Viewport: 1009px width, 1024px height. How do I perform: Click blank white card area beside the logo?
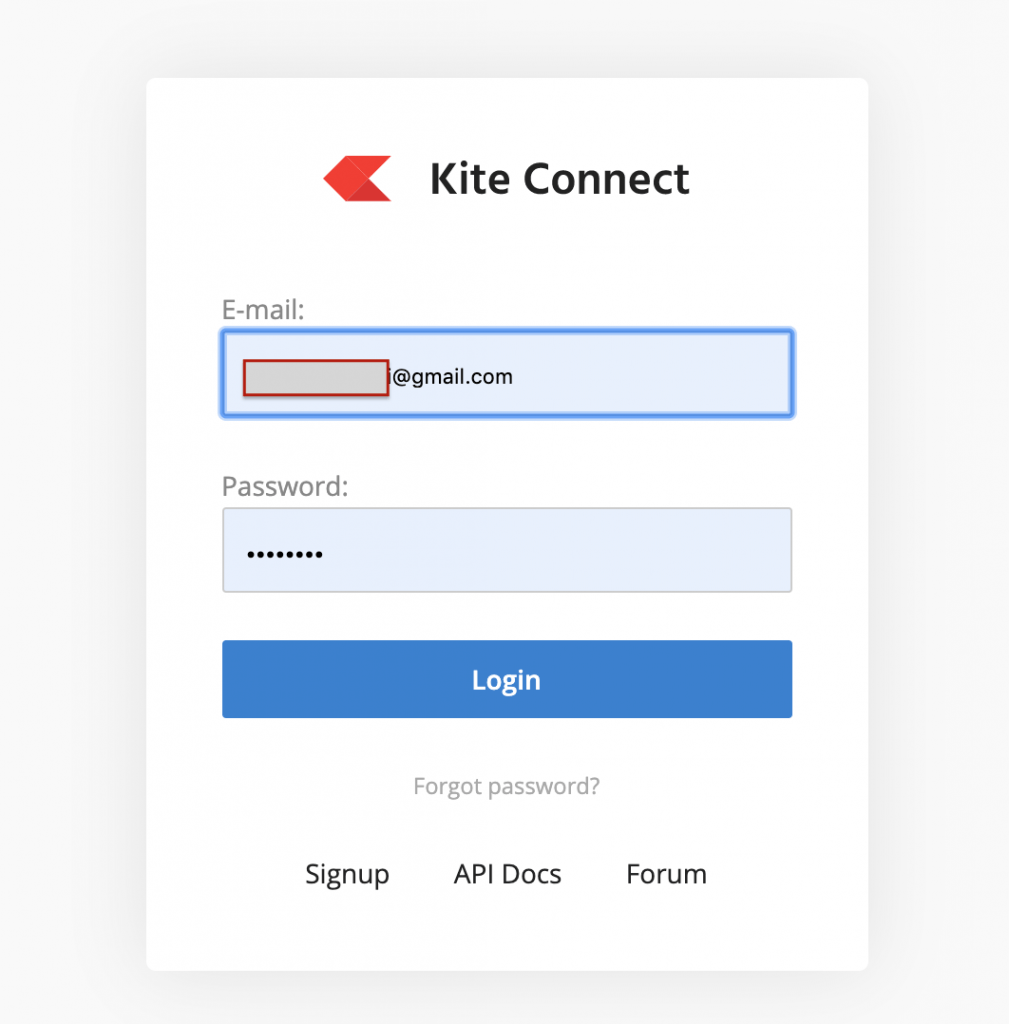780,180
